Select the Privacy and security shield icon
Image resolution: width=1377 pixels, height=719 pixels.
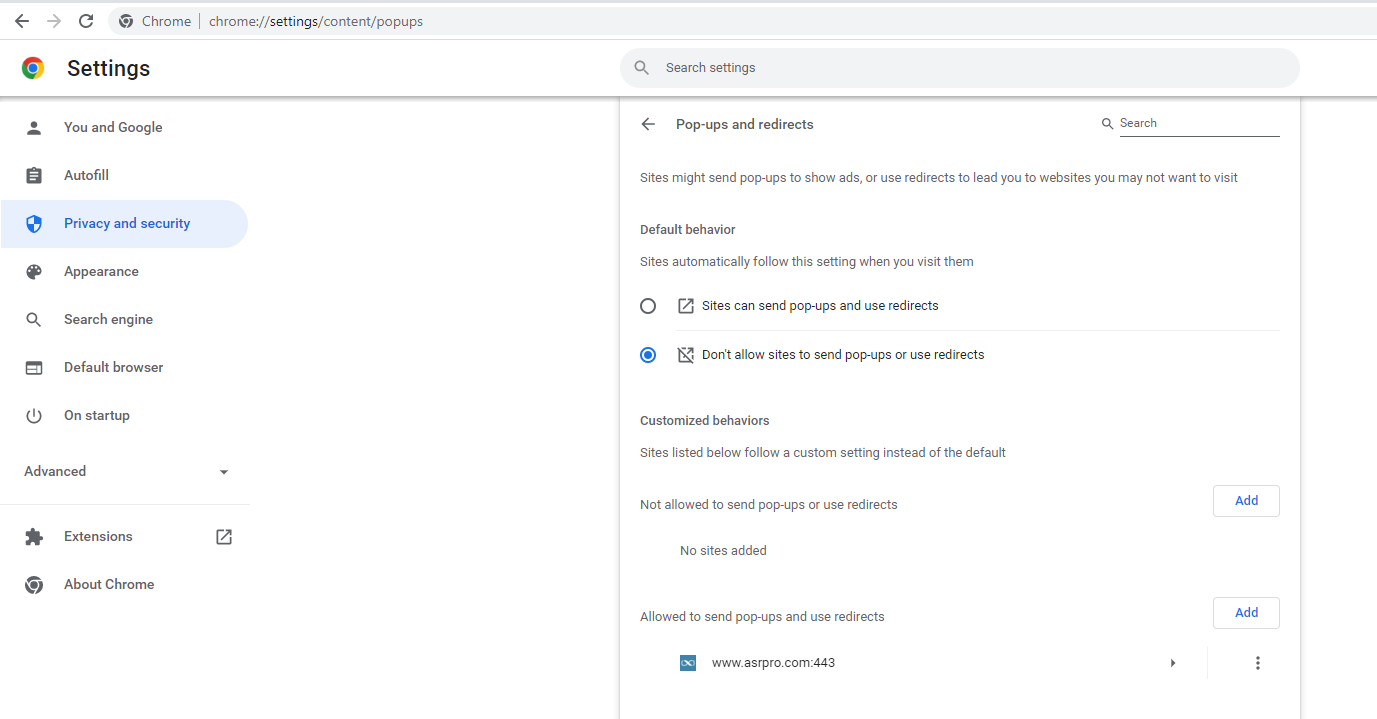tap(34, 223)
